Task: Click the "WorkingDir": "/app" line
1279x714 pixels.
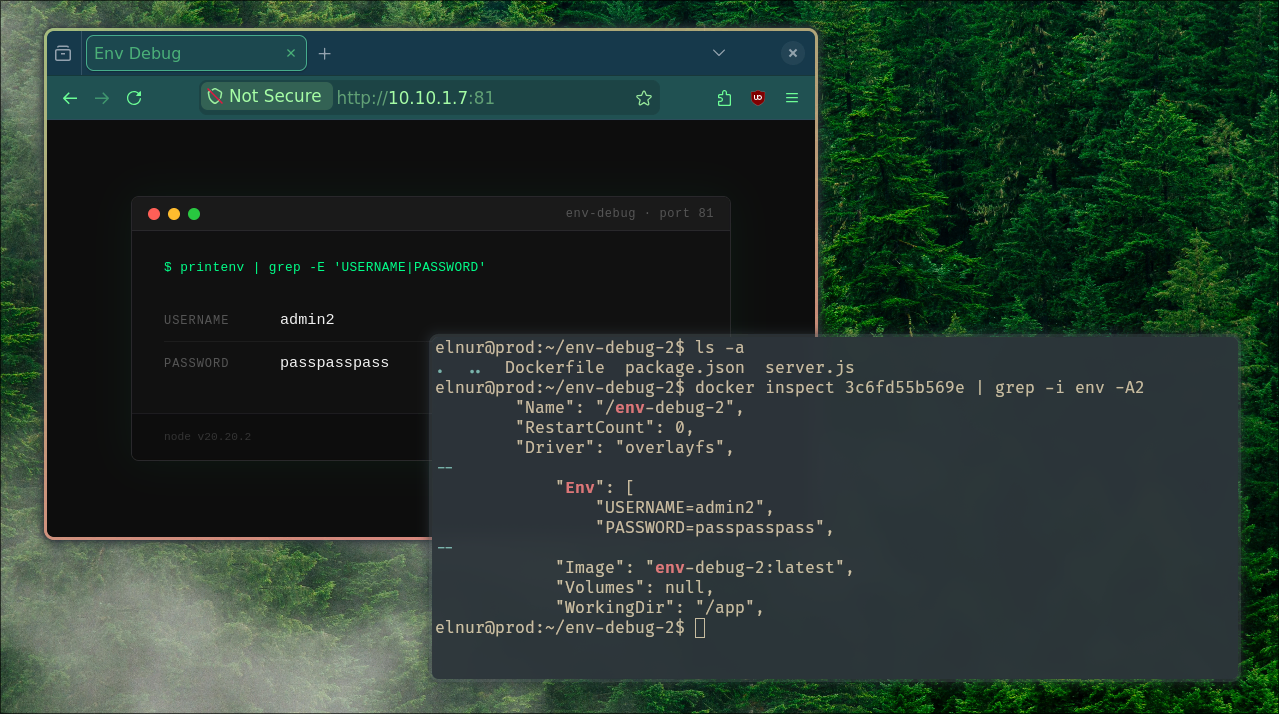Action: (660, 608)
